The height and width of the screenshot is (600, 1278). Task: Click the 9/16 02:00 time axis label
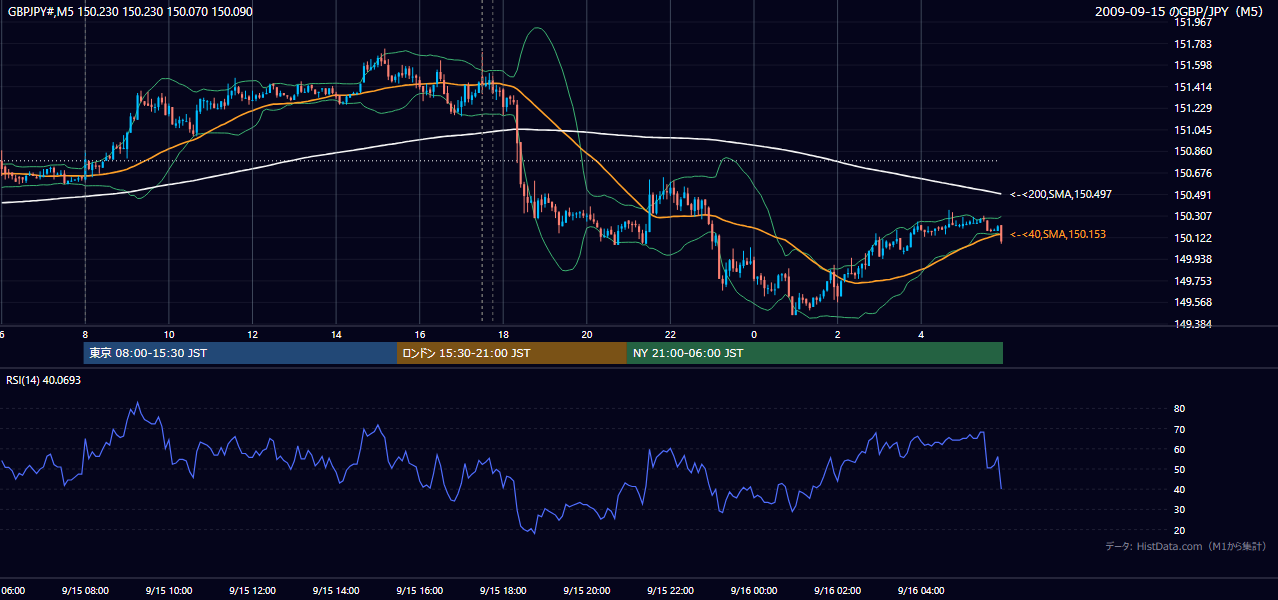pyautogui.click(x=837, y=590)
